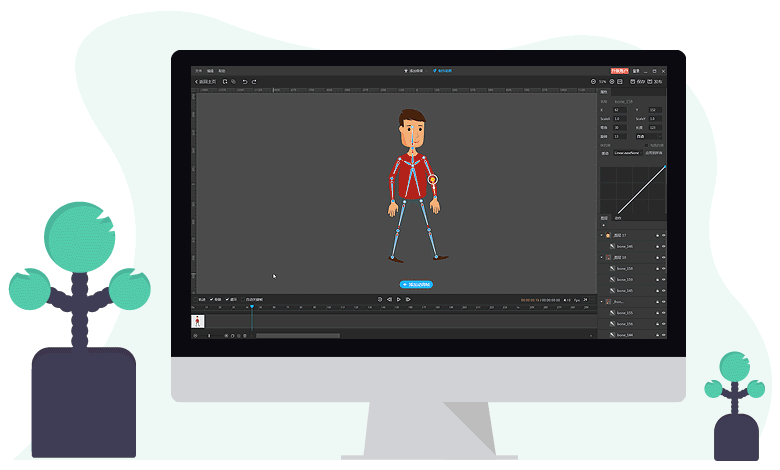Click the zoom in magnifier icon
The height and width of the screenshot is (470, 780).
pos(611,81)
